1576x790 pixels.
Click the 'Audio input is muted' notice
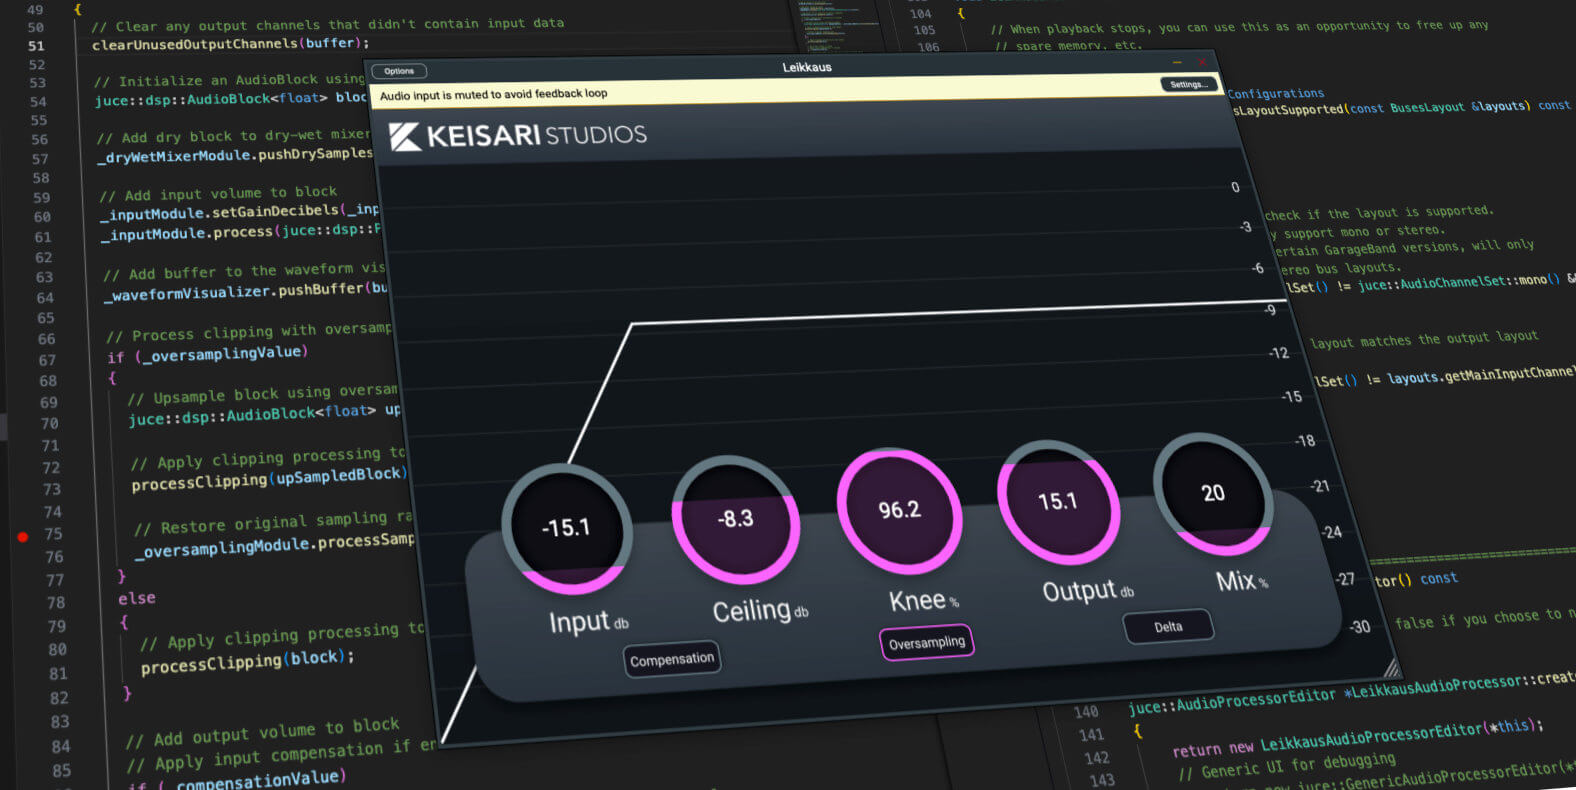click(x=493, y=95)
